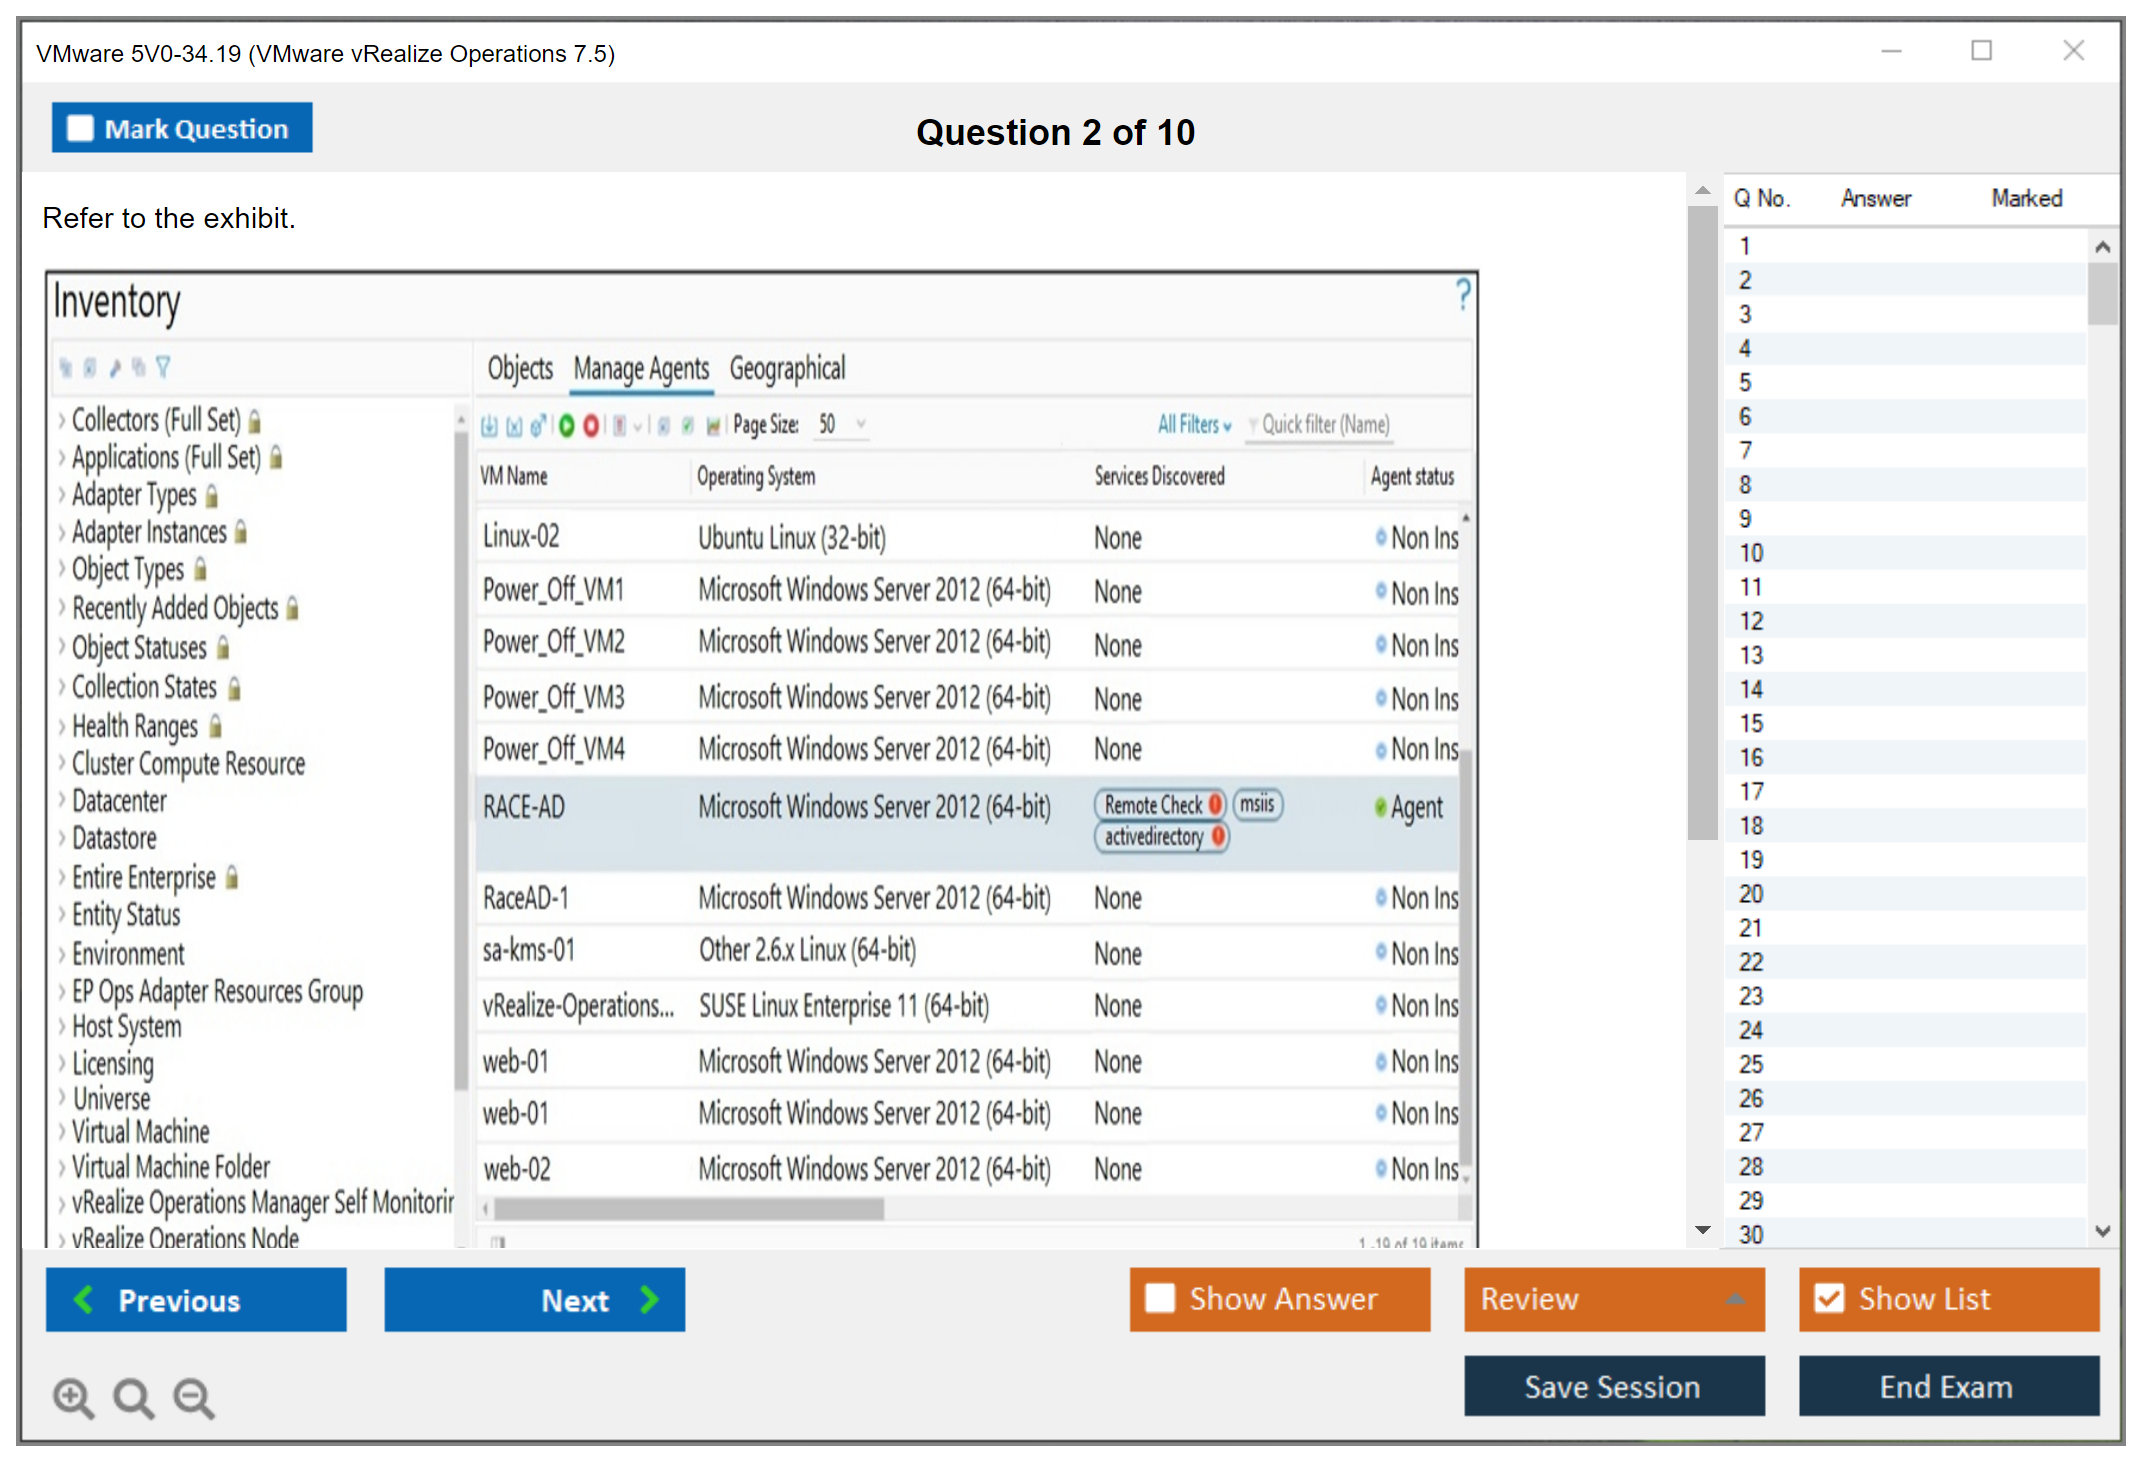Click the Uninstall Agent icon in toolbar
Screen dimensions: 2150x1470
click(514, 426)
